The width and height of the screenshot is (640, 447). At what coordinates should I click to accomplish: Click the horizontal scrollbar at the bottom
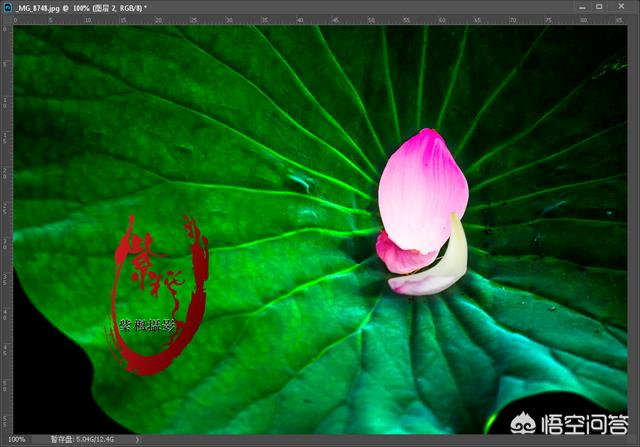(x=300, y=440)
